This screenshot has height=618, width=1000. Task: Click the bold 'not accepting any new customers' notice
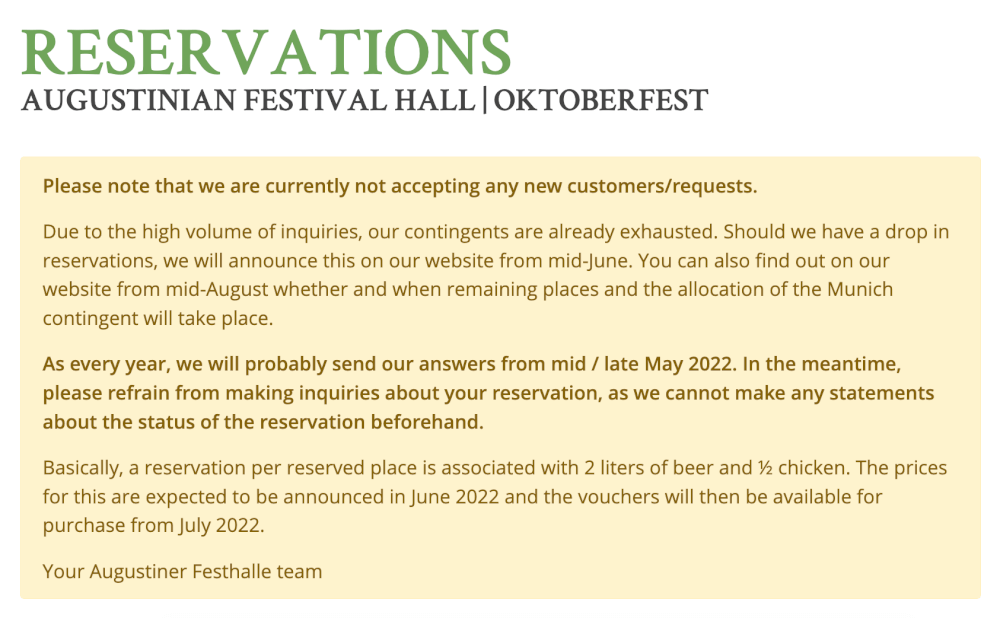(x=400, y=186)
